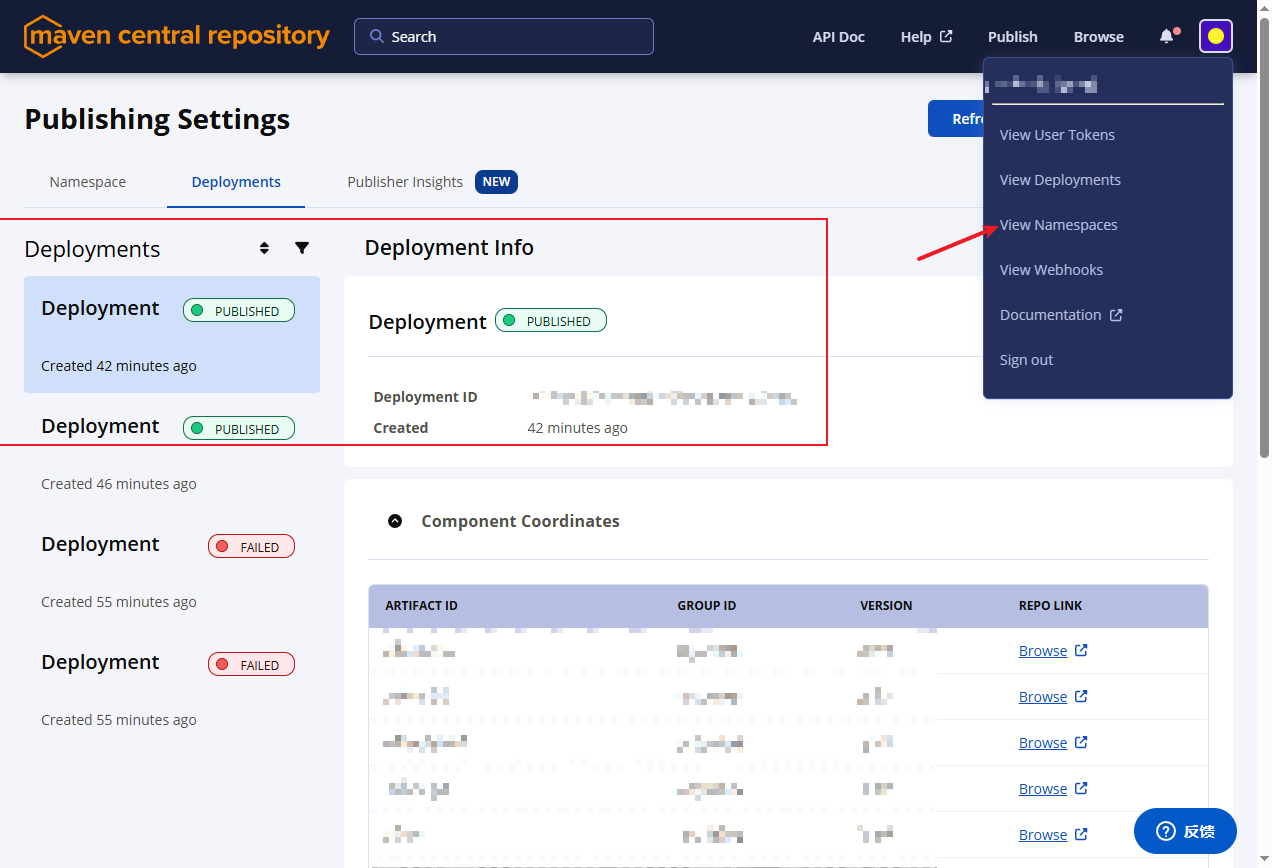Click the second Browse repo link
Image resolution: width=1272 pixels, height=868 pixels.
[x=1043, y=696]
